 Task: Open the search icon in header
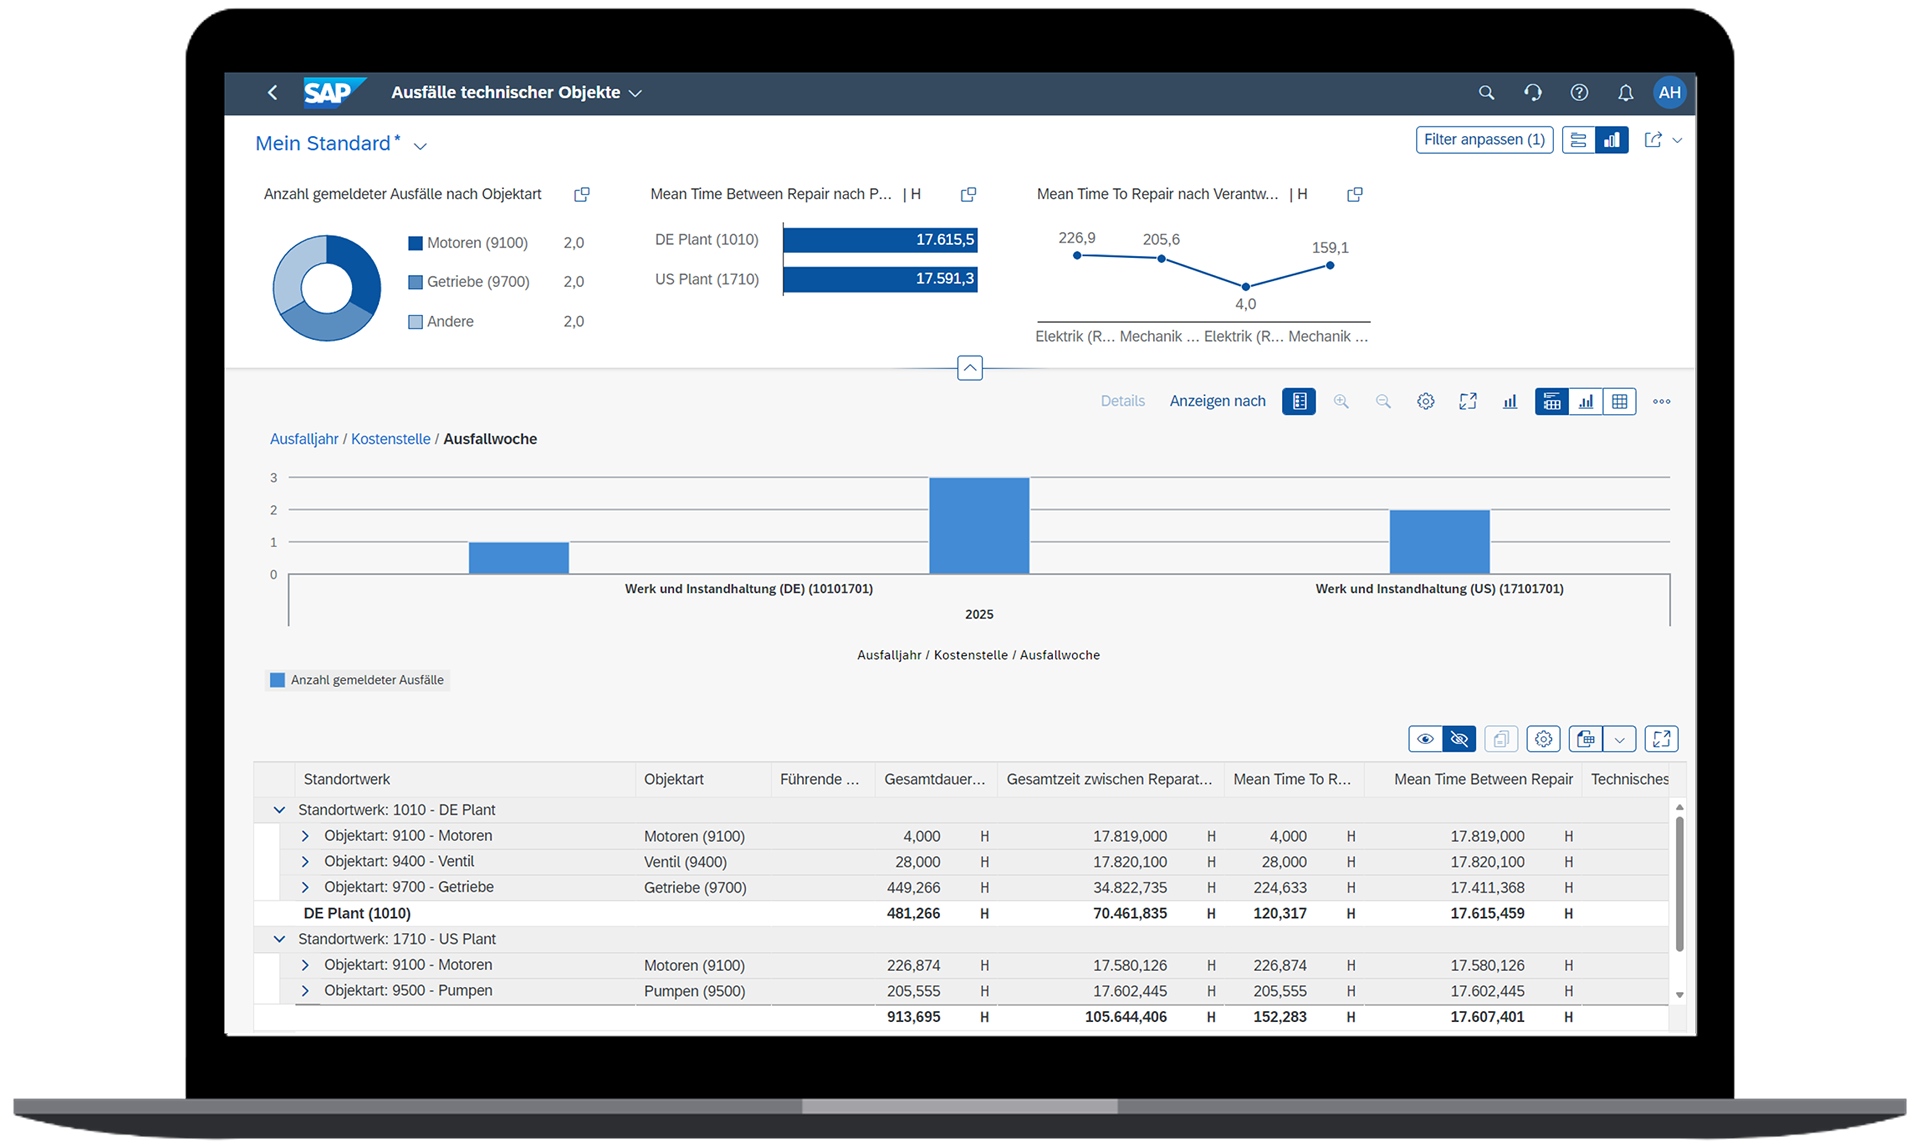(1486, 93)
